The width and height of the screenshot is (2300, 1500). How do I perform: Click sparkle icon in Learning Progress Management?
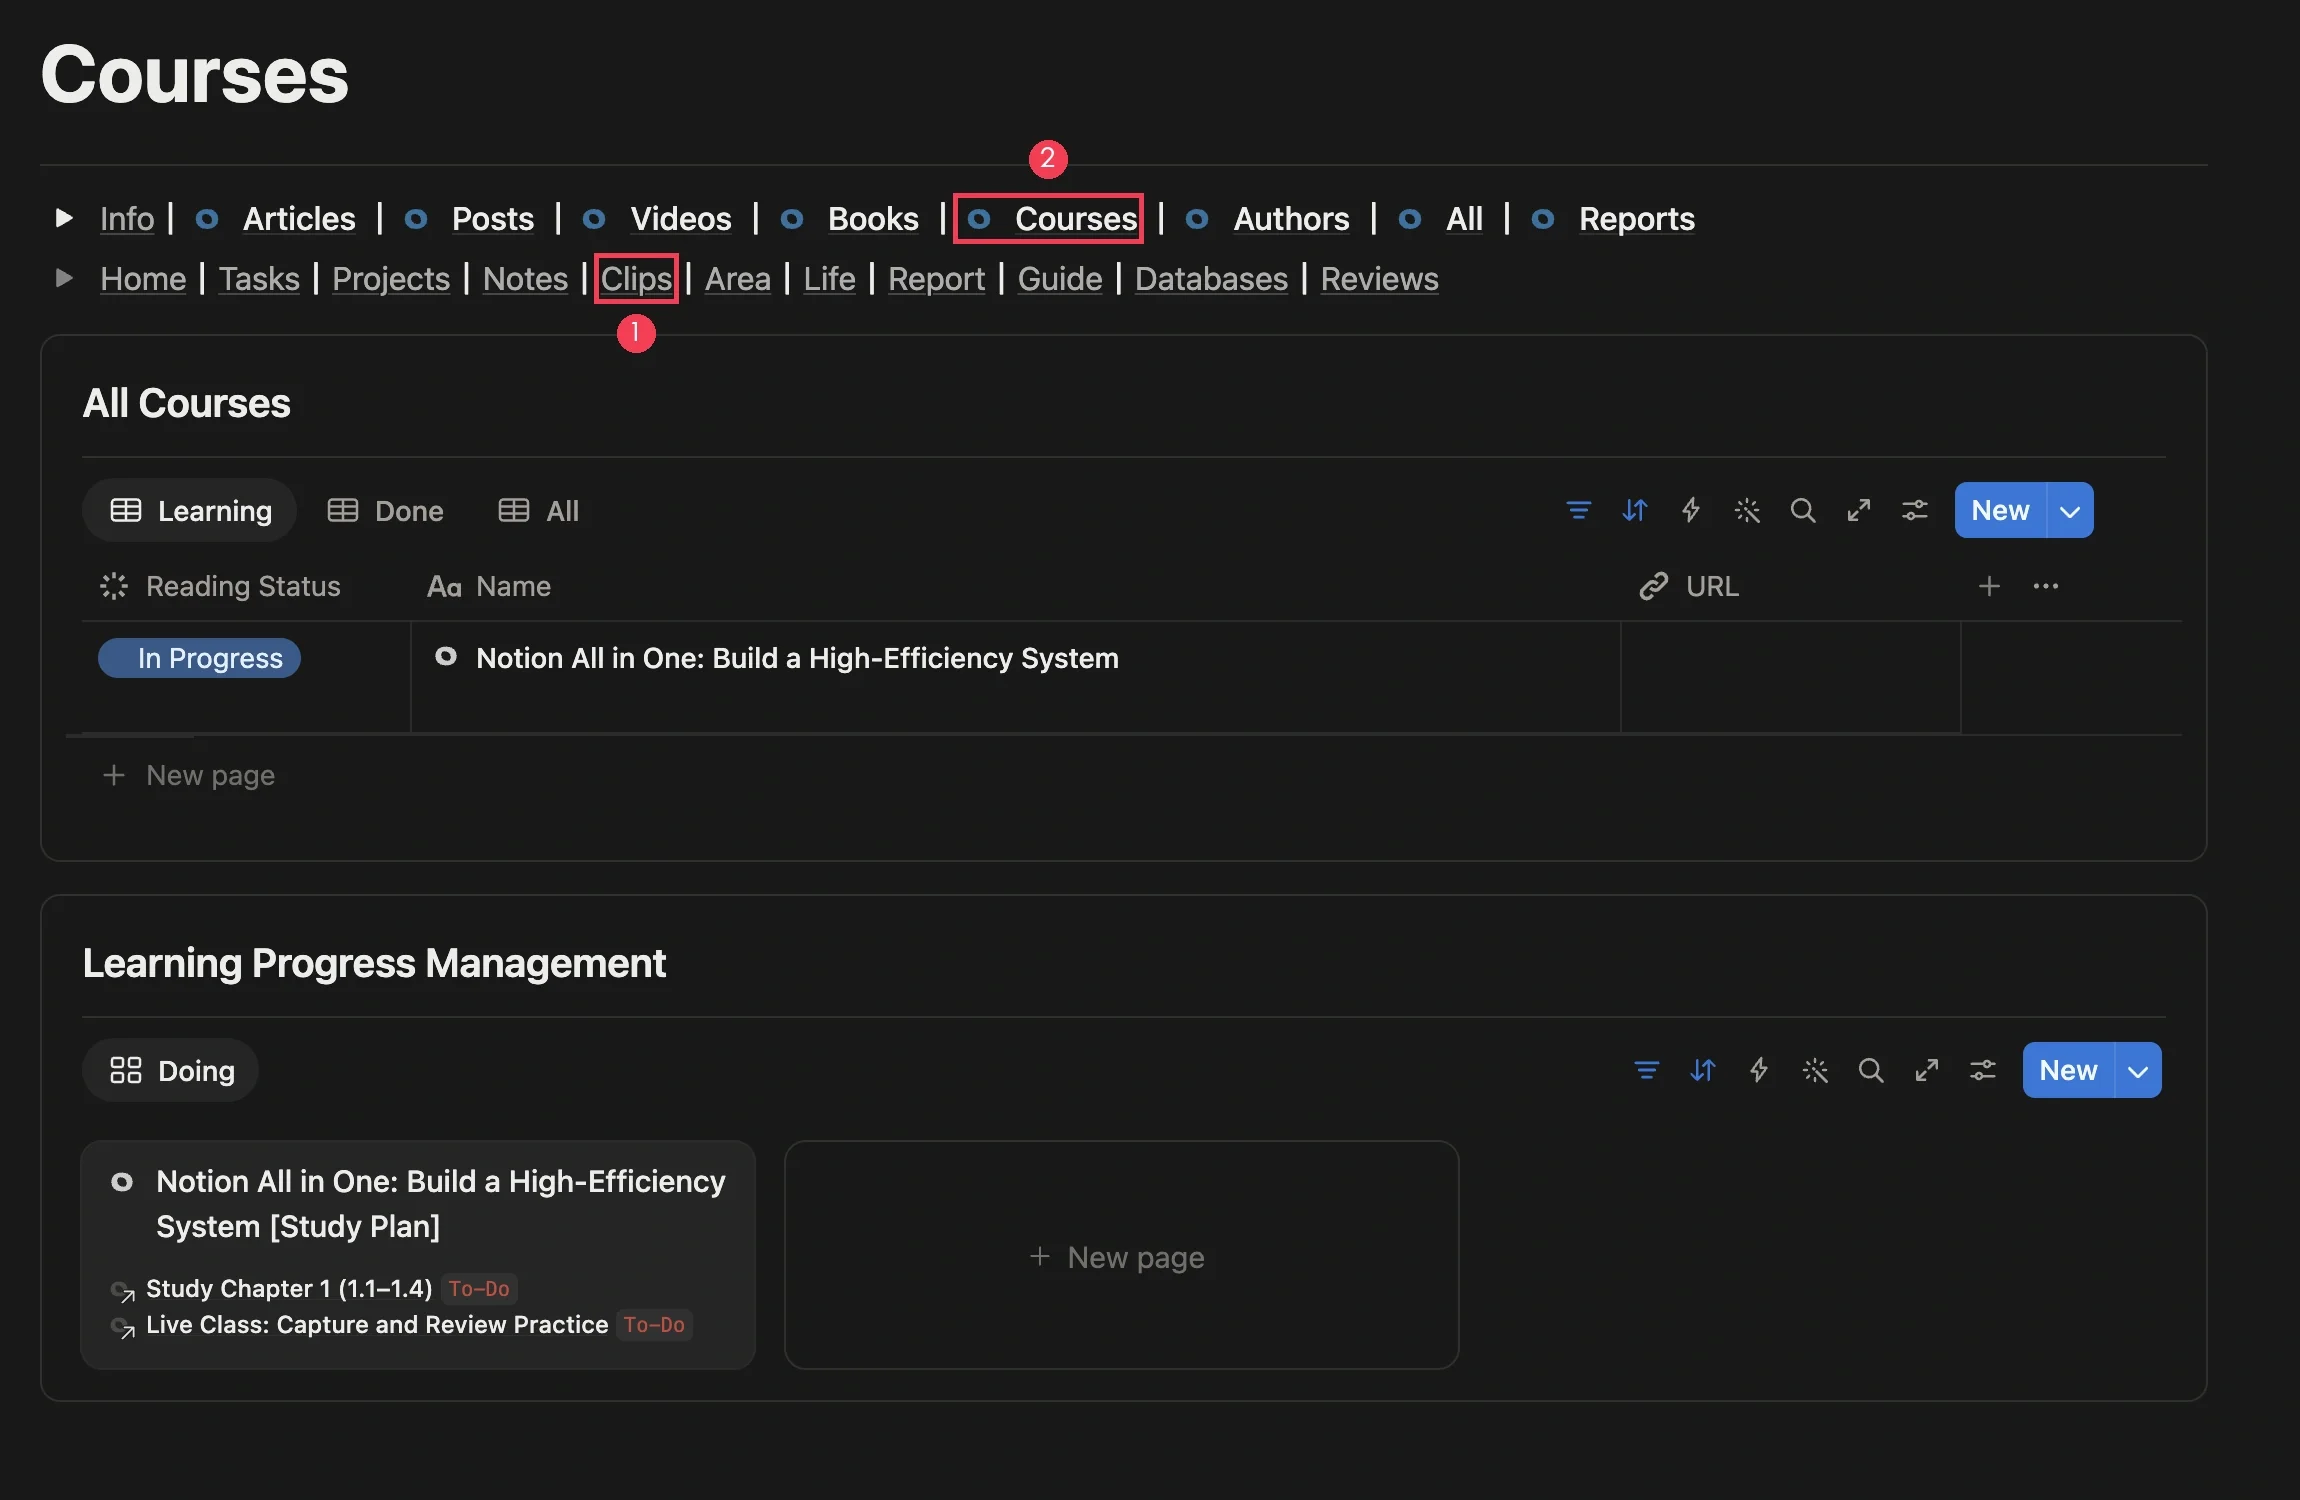click(x=1814, y=1070)
